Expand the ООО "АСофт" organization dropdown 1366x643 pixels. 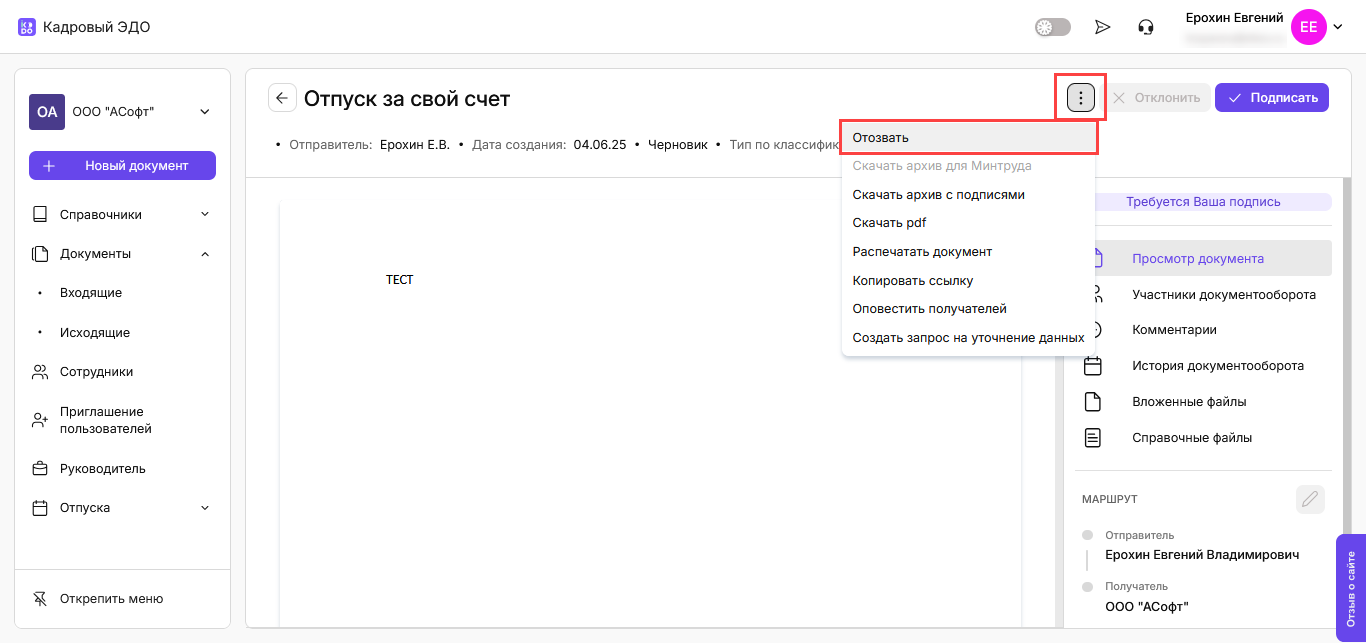[x=204, y=112]
